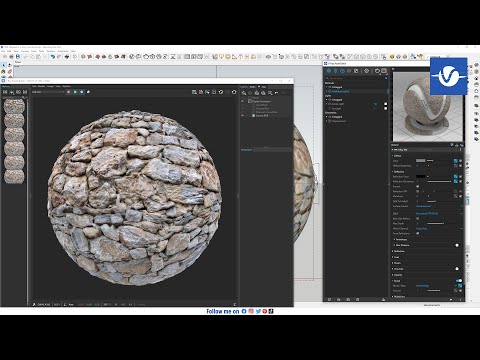Click third icon in History panel toolbar
Screen dimensions: 480x360
point(18,92)
